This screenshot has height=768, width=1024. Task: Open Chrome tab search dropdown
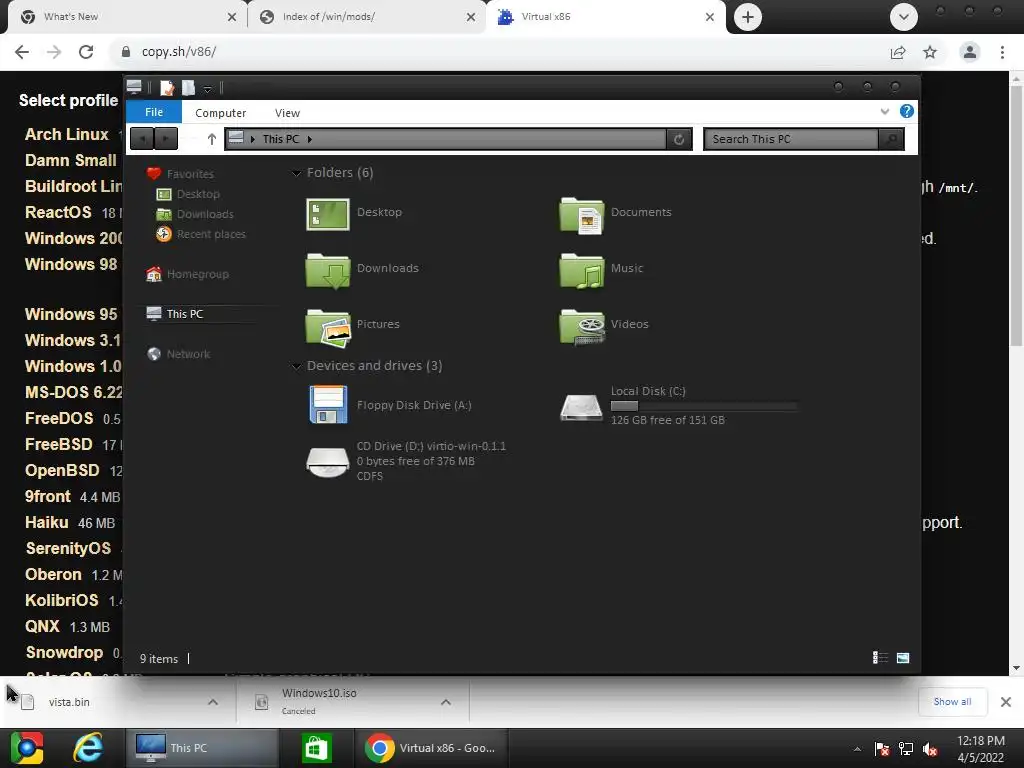904,17
